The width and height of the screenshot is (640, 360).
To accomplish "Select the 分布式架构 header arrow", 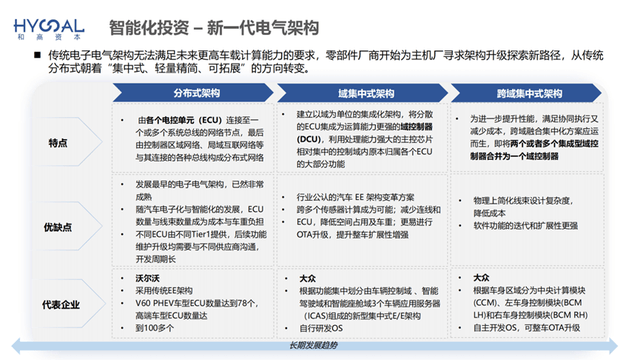I will click(193, 93).
